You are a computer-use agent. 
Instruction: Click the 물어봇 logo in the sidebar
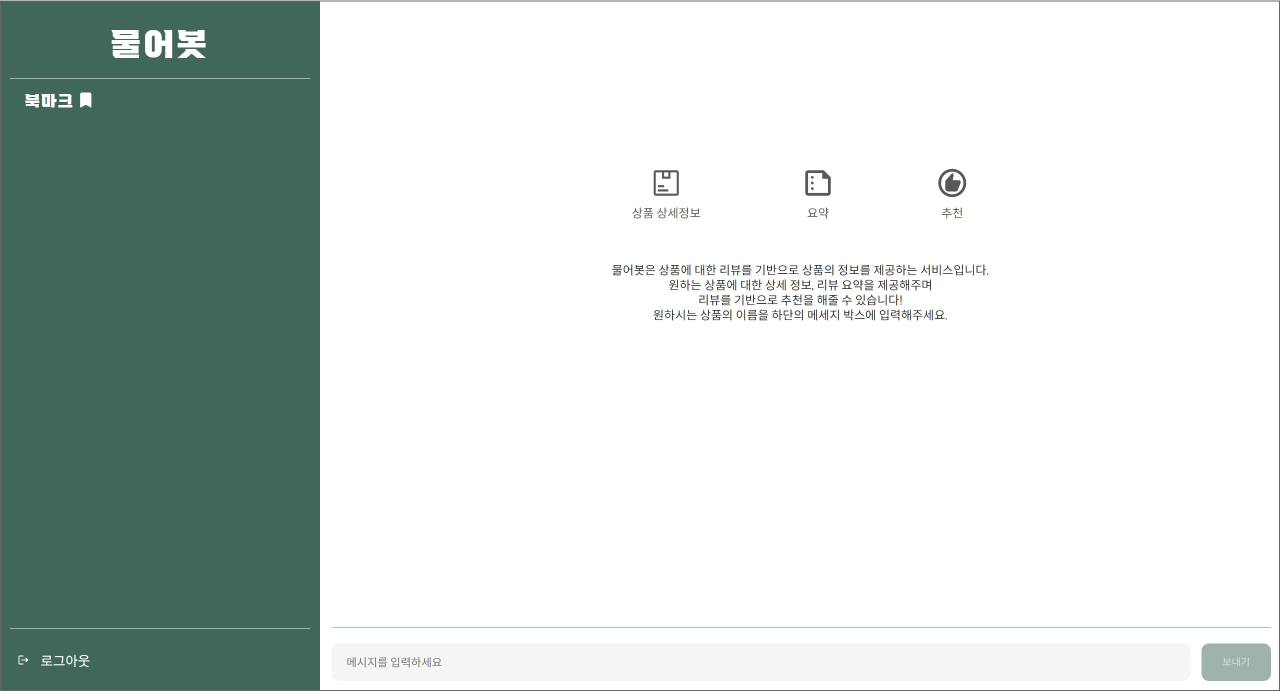pyautogui.click(x=159, y=43)
